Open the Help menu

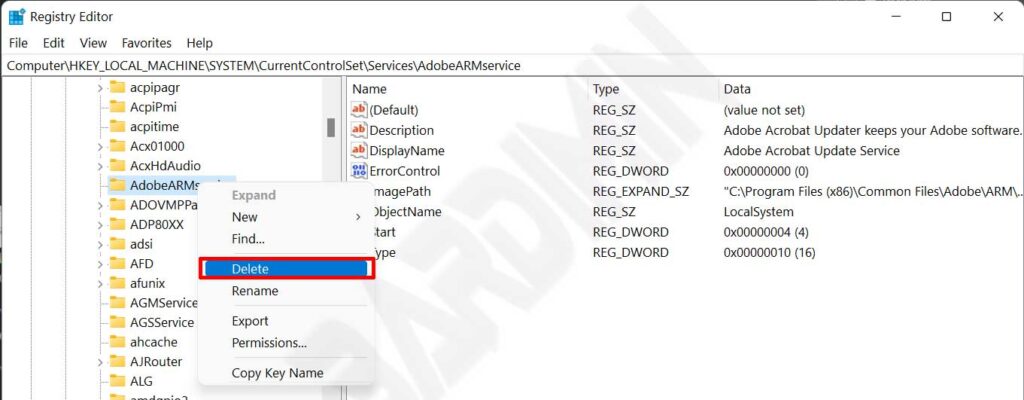199,43
